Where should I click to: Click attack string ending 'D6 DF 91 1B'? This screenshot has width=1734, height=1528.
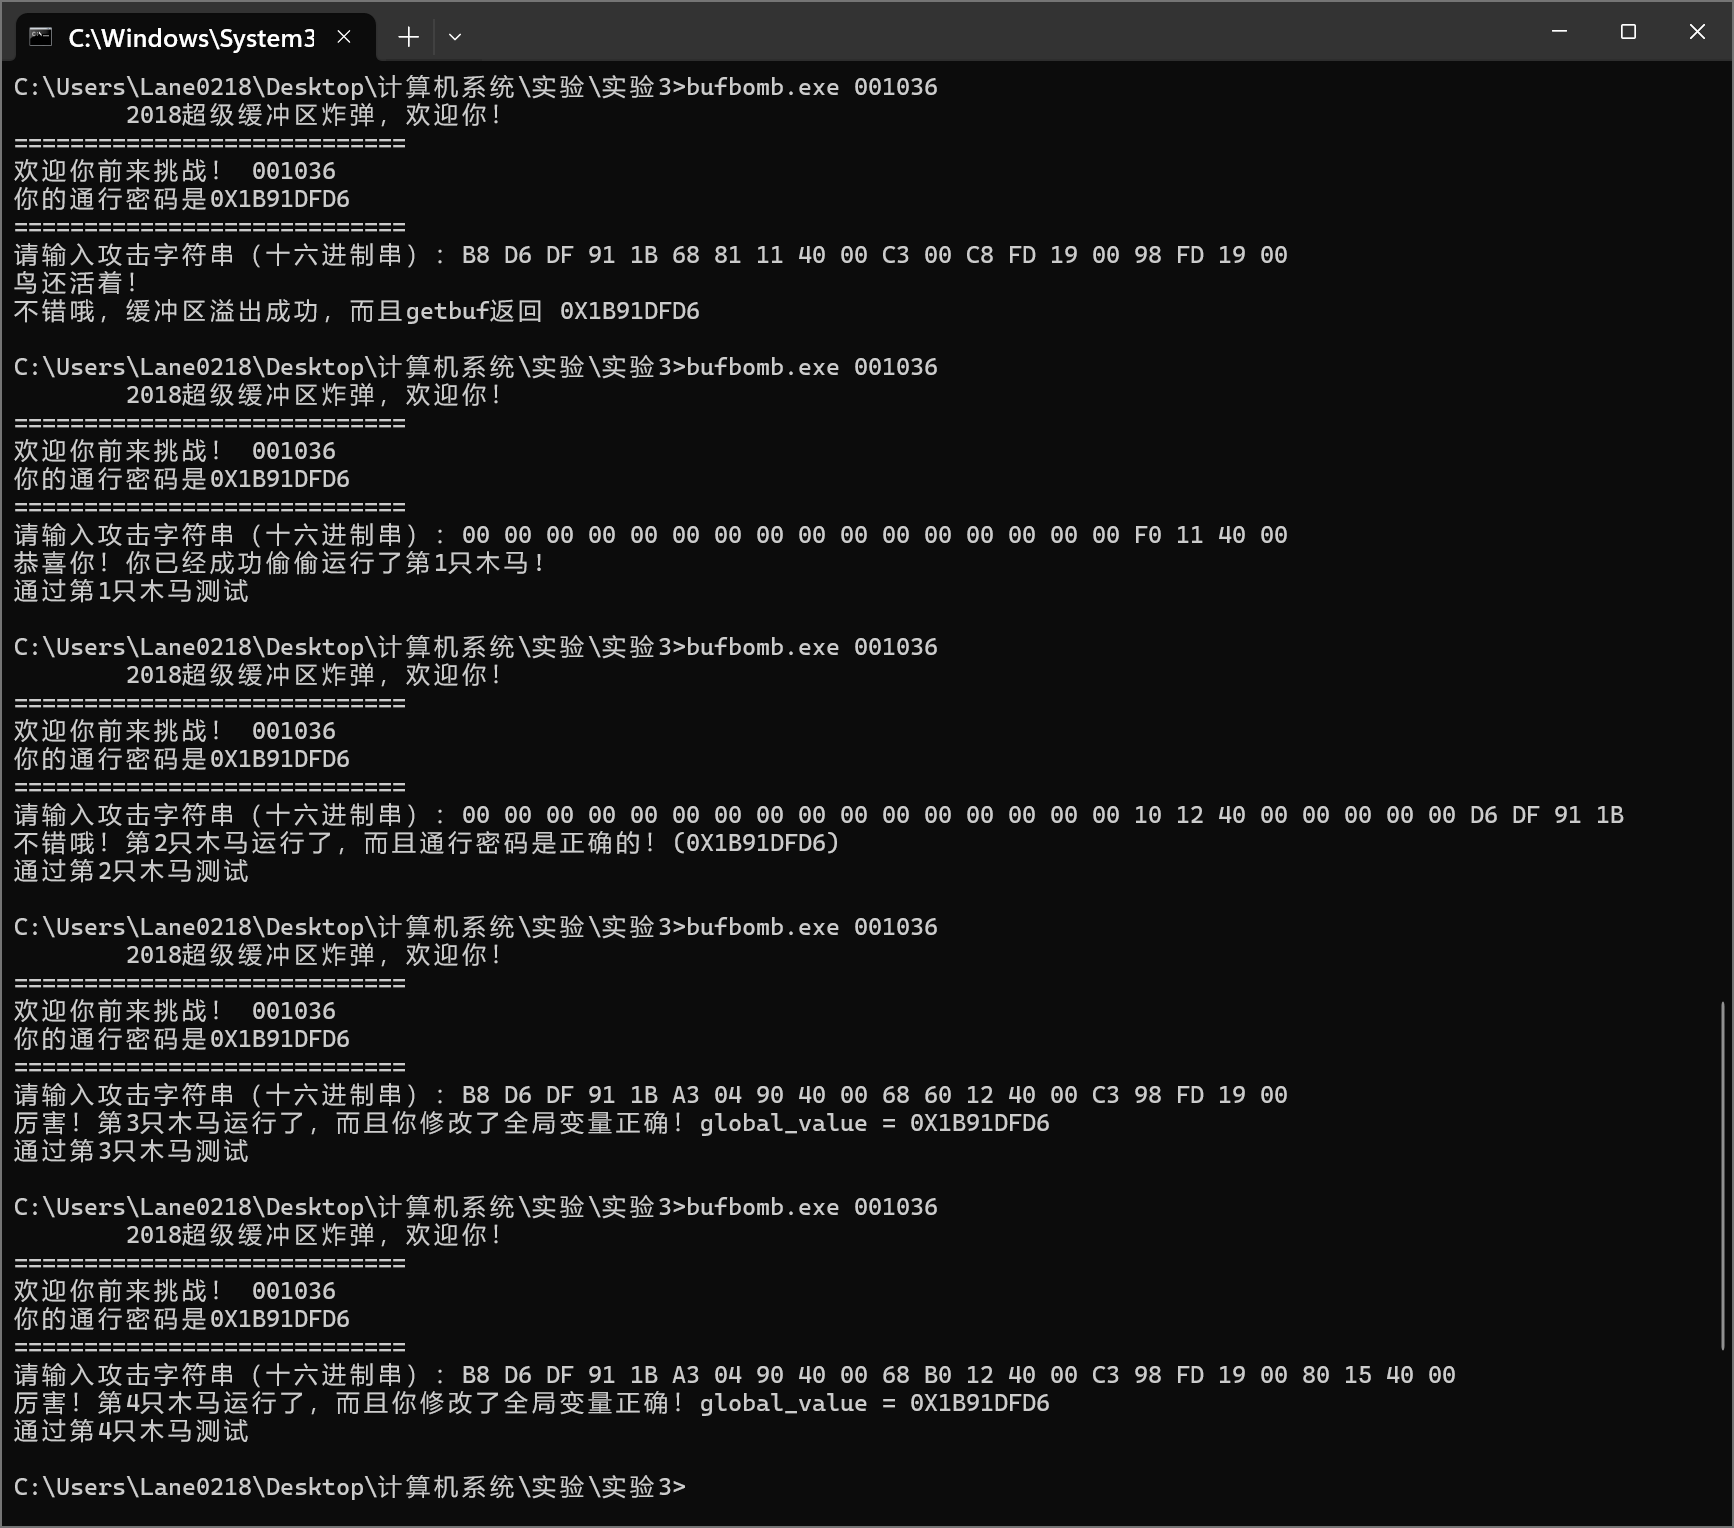[1043, 815]
